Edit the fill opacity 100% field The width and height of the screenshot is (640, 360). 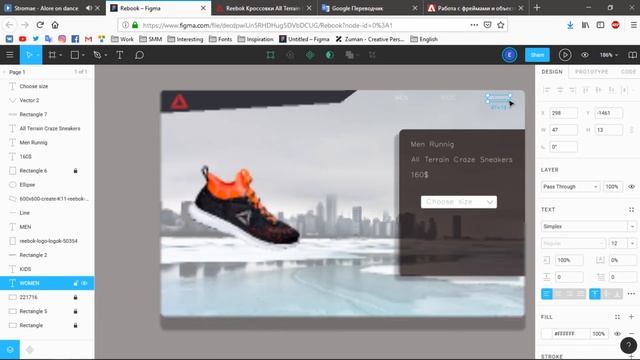coord(599,333)
